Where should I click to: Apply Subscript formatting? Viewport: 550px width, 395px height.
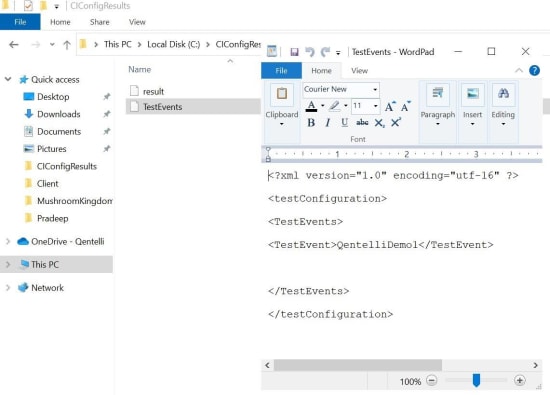point(379,123)
